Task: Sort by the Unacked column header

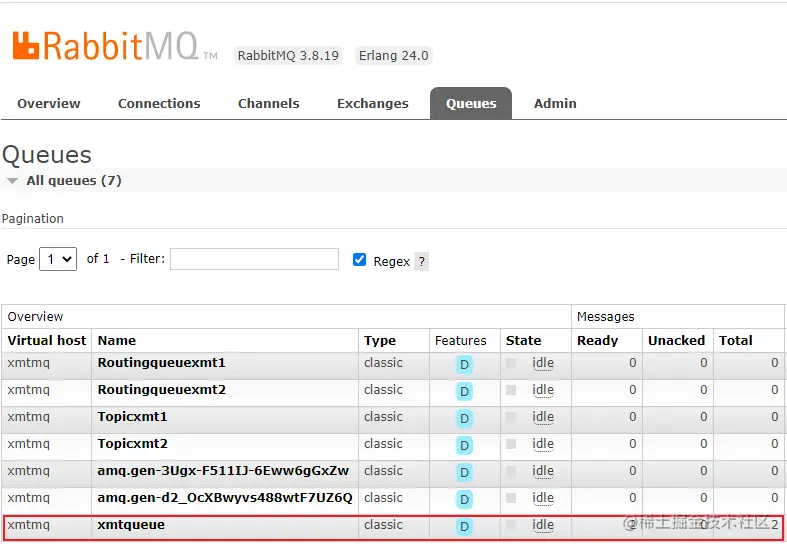Action: tap(677, 341)
